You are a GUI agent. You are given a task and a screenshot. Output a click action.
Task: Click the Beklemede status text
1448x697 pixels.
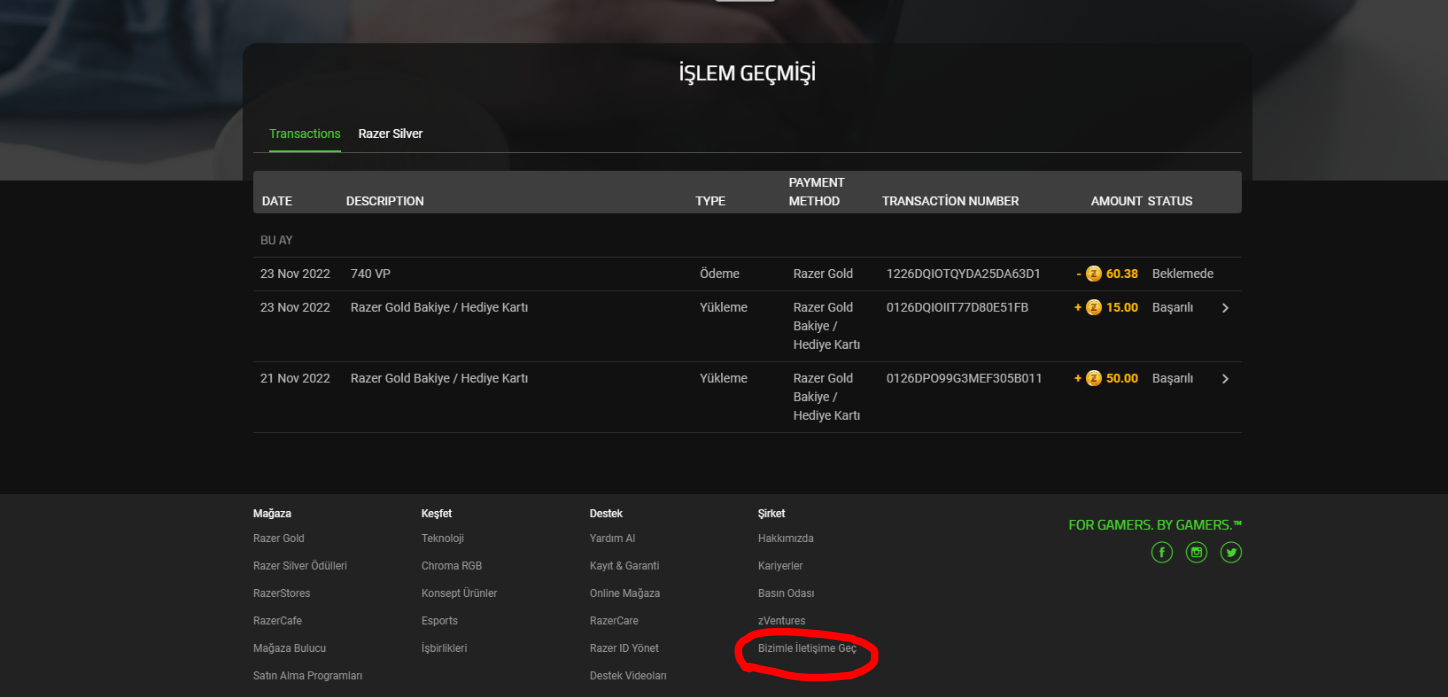tap(1183, 274)
